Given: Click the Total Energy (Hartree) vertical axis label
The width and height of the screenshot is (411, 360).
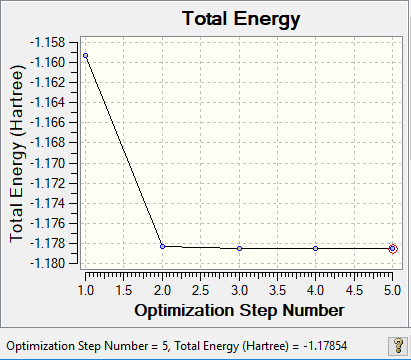Looking at the screenshot, I should click(17, 153).
